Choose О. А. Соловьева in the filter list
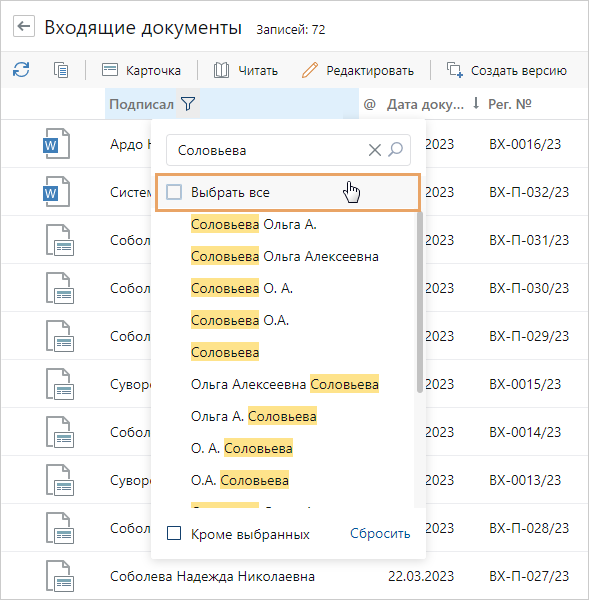589x600 pixels. [x=242, y=448]
